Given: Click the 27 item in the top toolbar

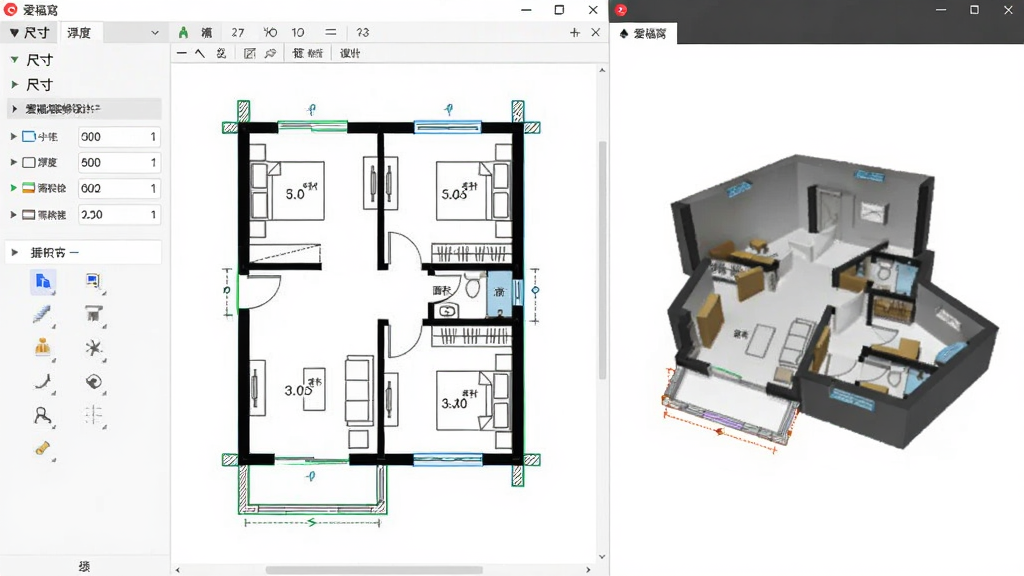Looking at the screenshot, I should pyautogui.click(x=238, y=32).
